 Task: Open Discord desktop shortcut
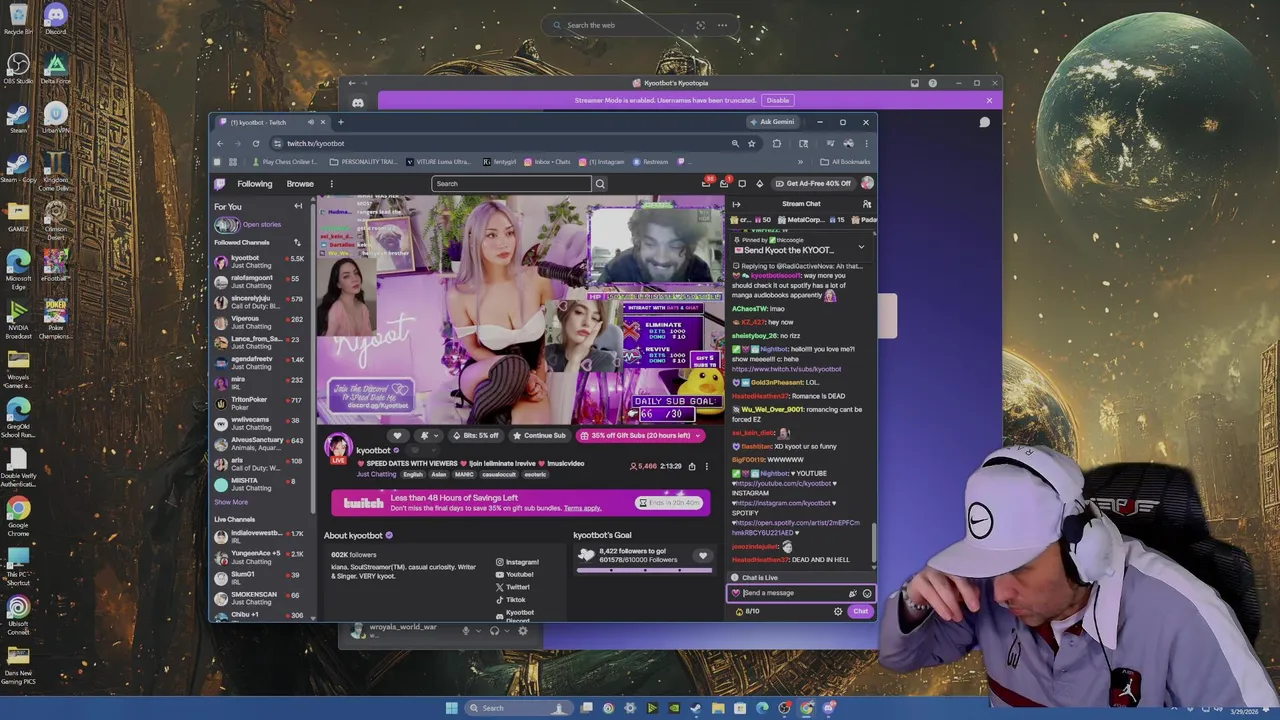tap(55, 19)
